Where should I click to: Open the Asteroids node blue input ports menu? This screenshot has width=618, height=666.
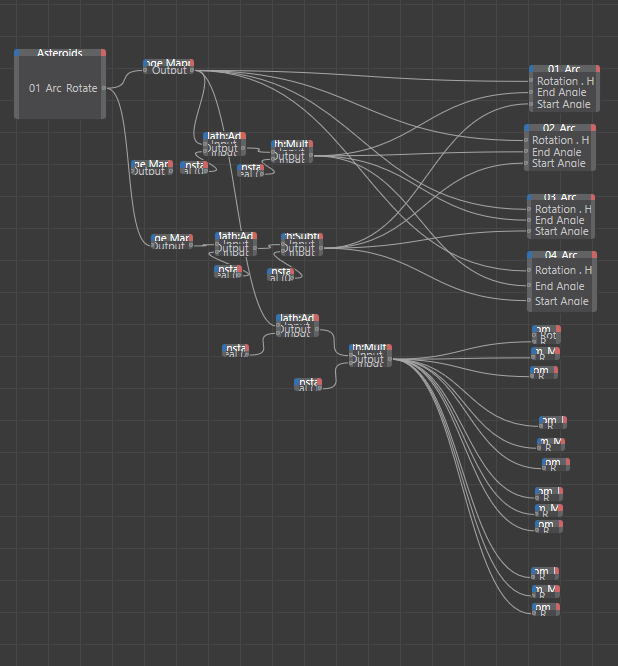[x=18, y=53]
